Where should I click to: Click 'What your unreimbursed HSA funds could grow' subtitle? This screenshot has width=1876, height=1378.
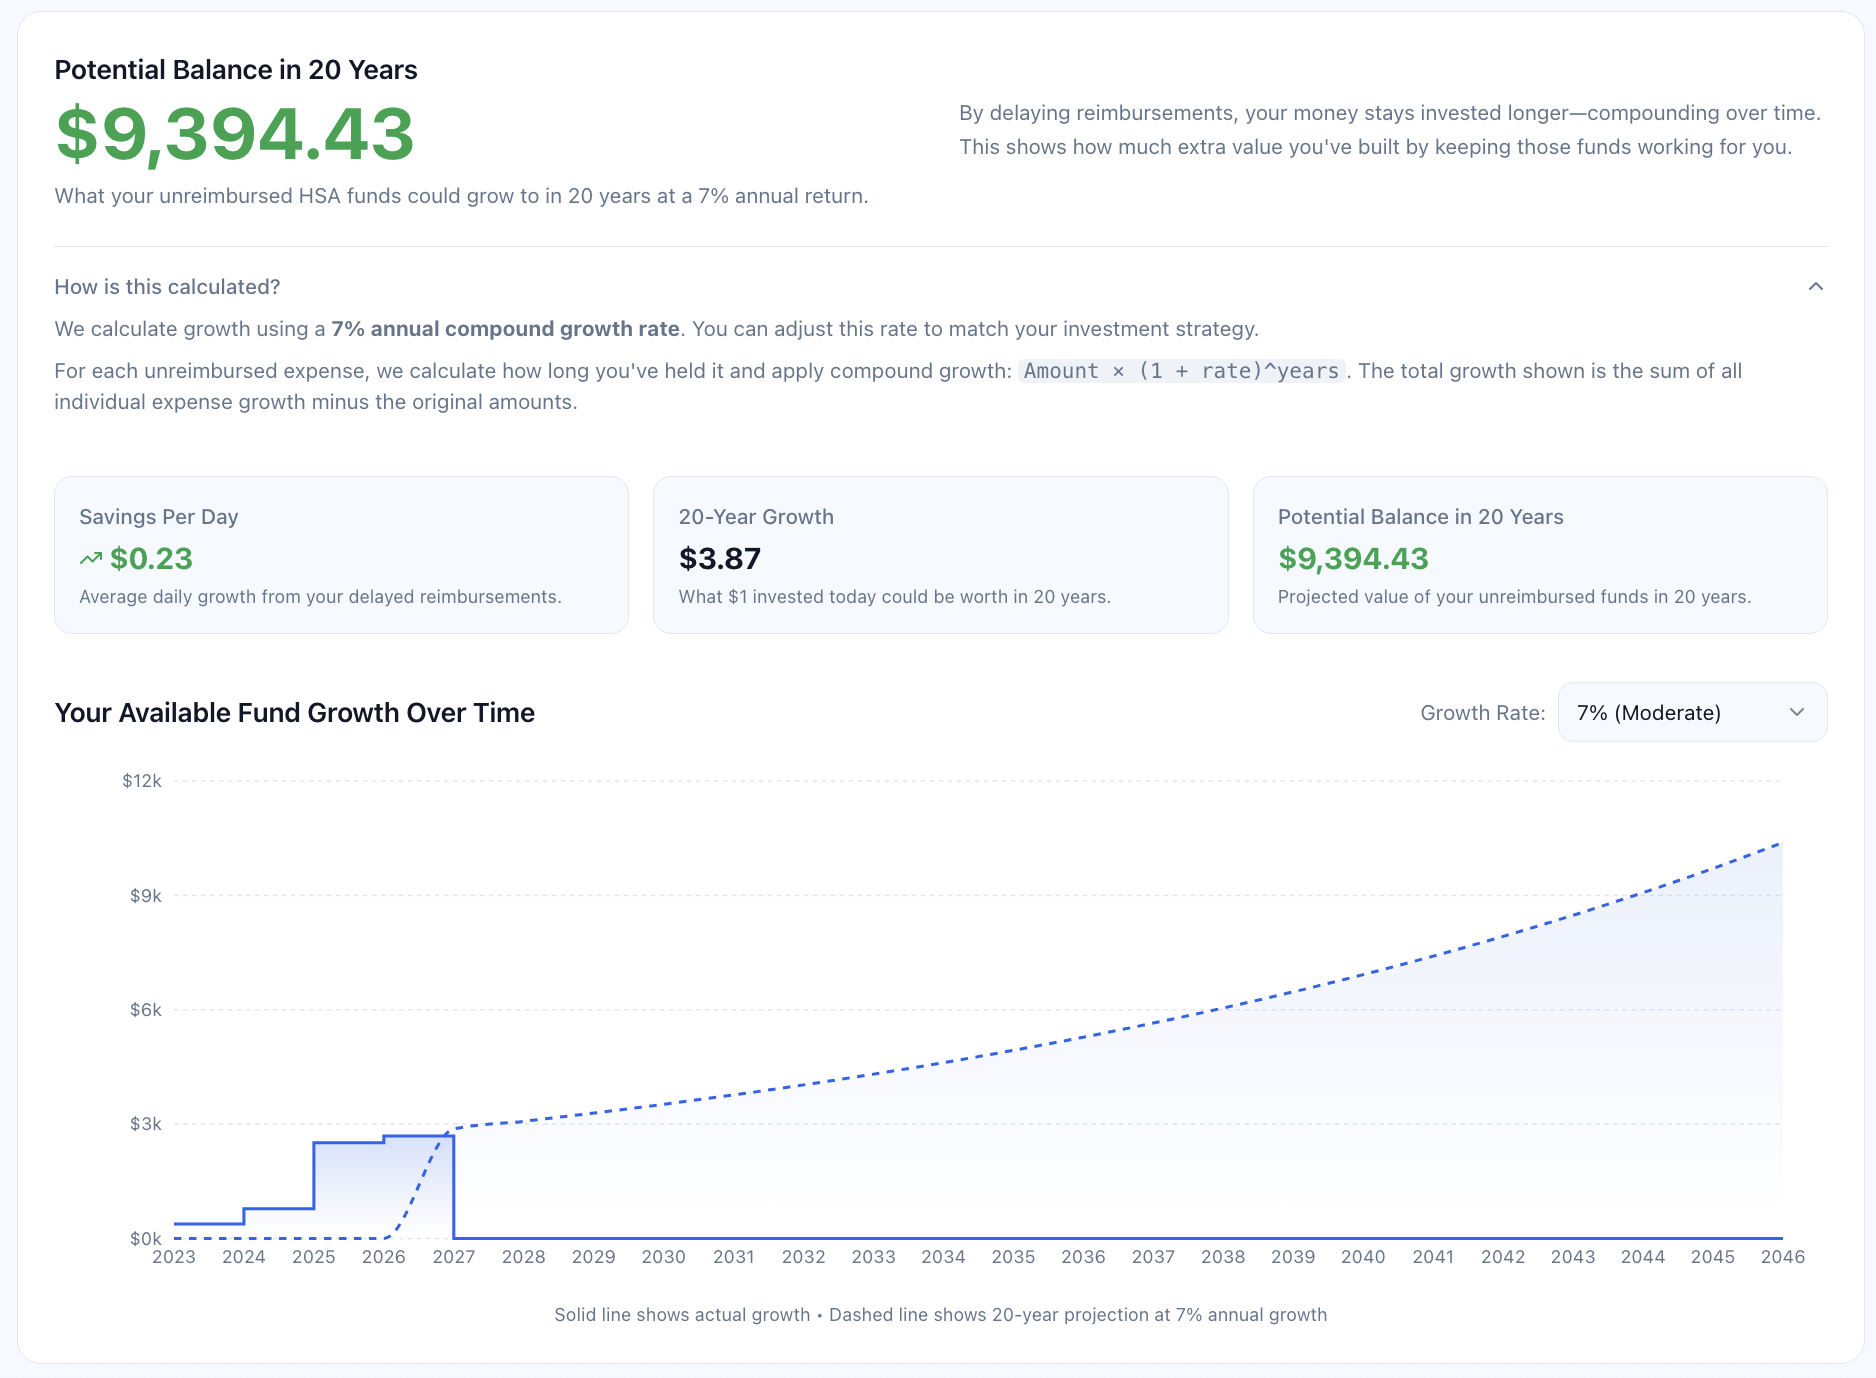coord(461,196)
